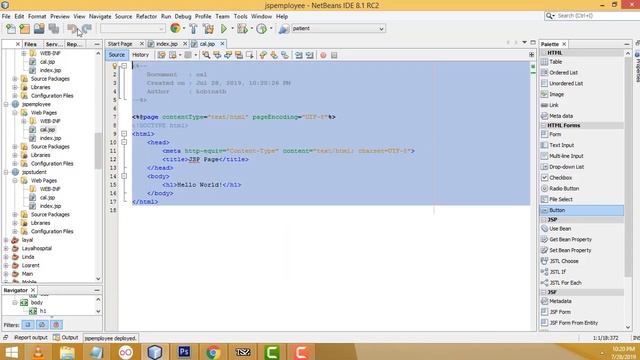Click the NetBeans cube icon in taskbar
The height and width of the screenshot is (360, 640).
tap(155, 352)
